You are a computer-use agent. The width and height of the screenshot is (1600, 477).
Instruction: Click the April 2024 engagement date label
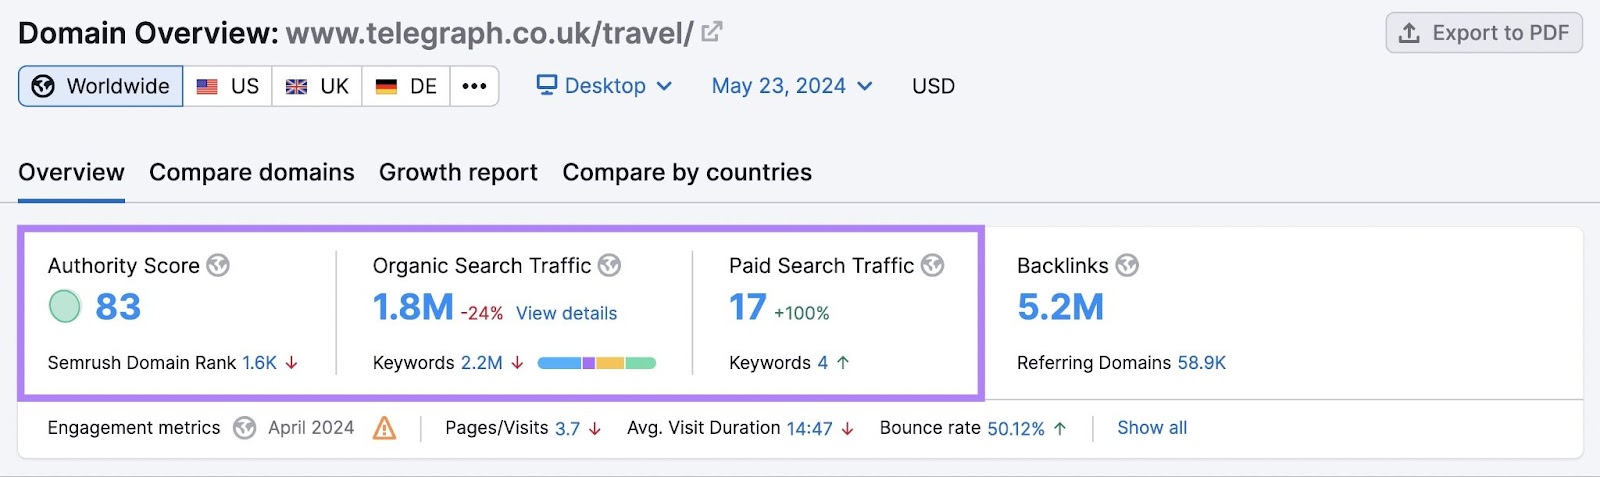click(311, 428)
